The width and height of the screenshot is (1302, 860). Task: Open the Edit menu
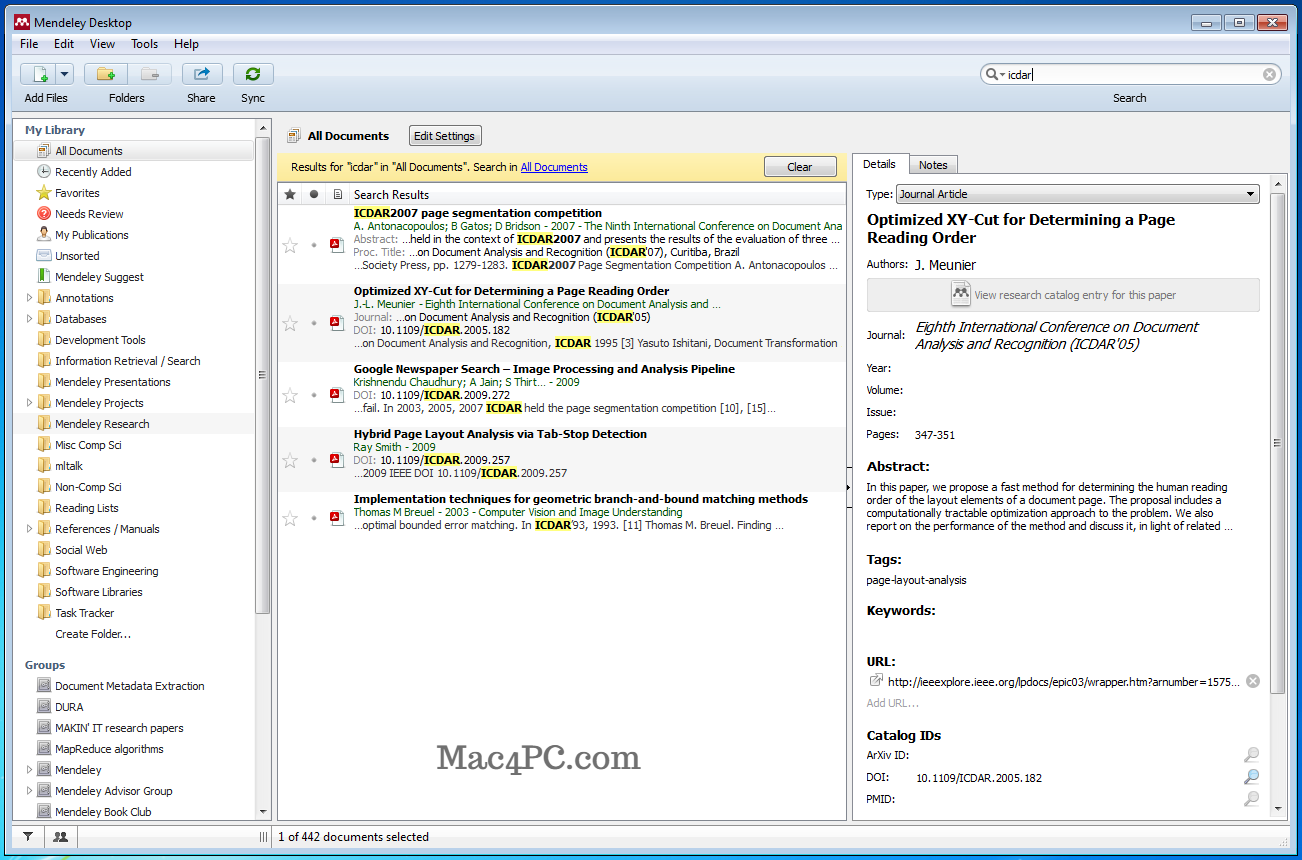[64, 44]
